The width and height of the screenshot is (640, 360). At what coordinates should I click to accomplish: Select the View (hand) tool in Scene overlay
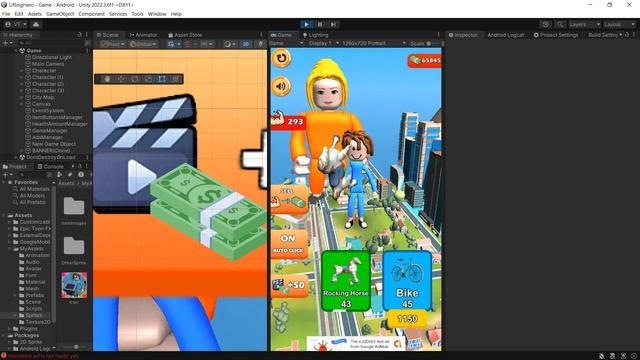pos(107,79)
